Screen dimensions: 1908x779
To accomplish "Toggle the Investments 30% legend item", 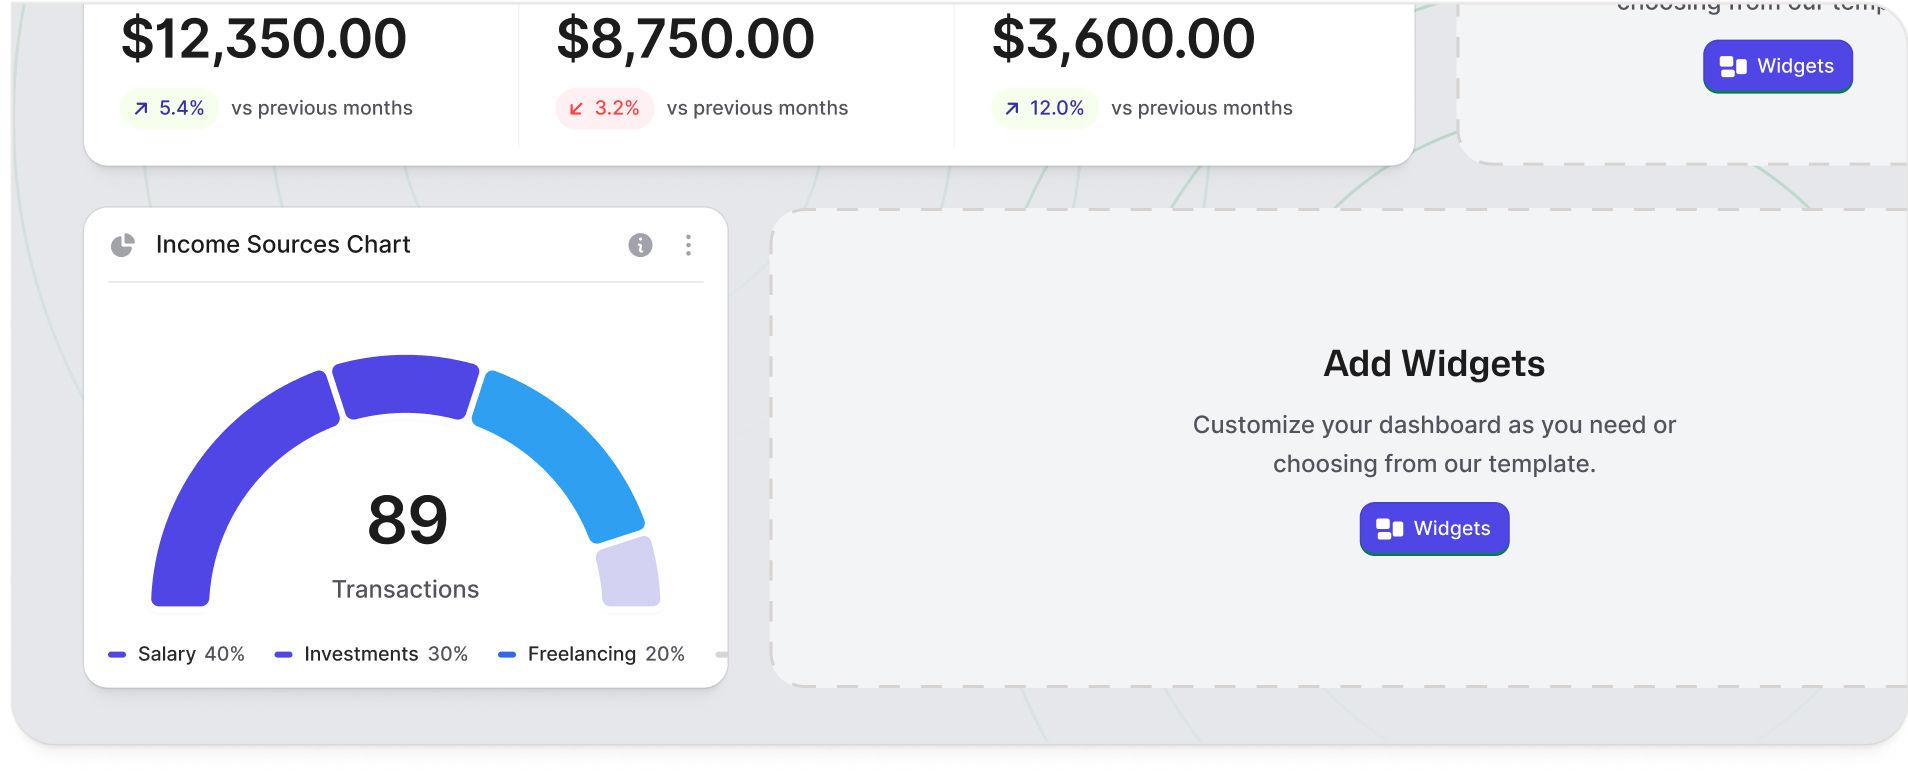I will tap(372, 654).
